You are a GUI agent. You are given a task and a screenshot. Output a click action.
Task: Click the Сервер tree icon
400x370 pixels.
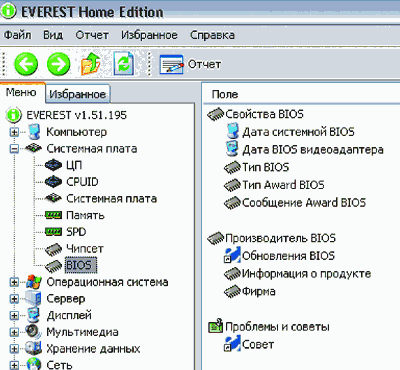click(x=33, y=298)
